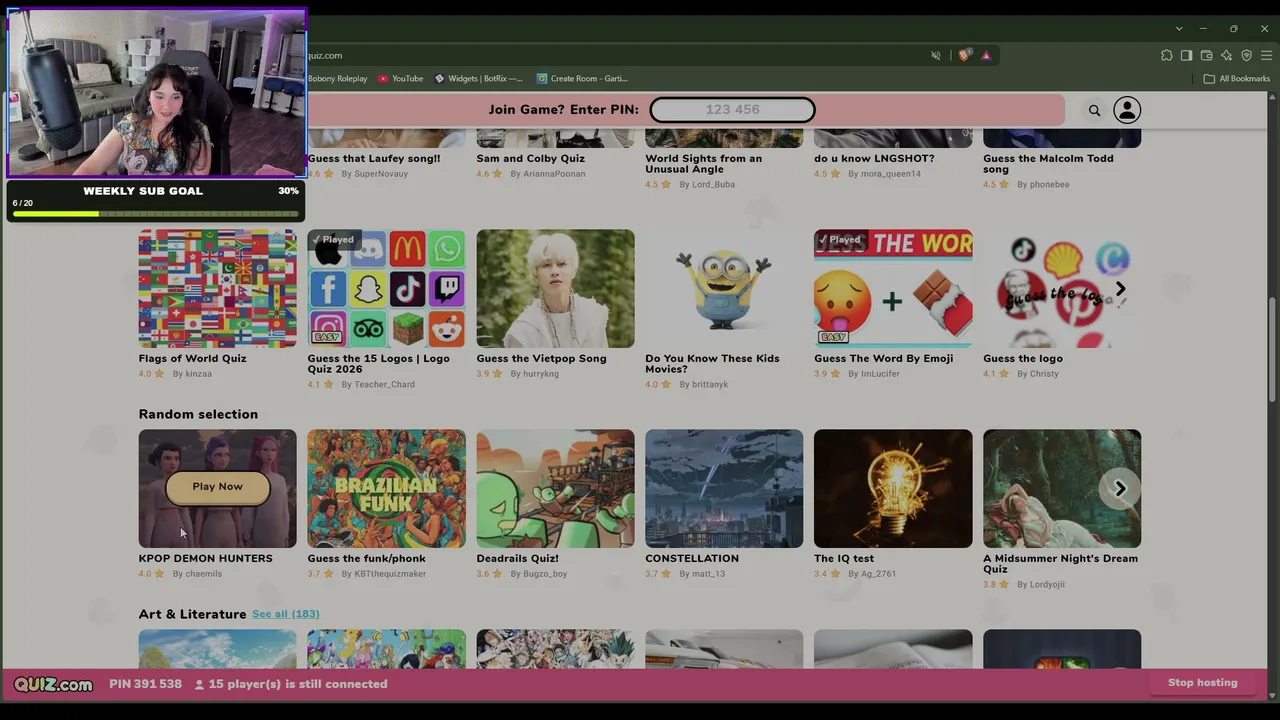Viewport: 1280px width, 720px height.
Task: Open the Sam and Colby Quiz title
Action: coord(531,159)
